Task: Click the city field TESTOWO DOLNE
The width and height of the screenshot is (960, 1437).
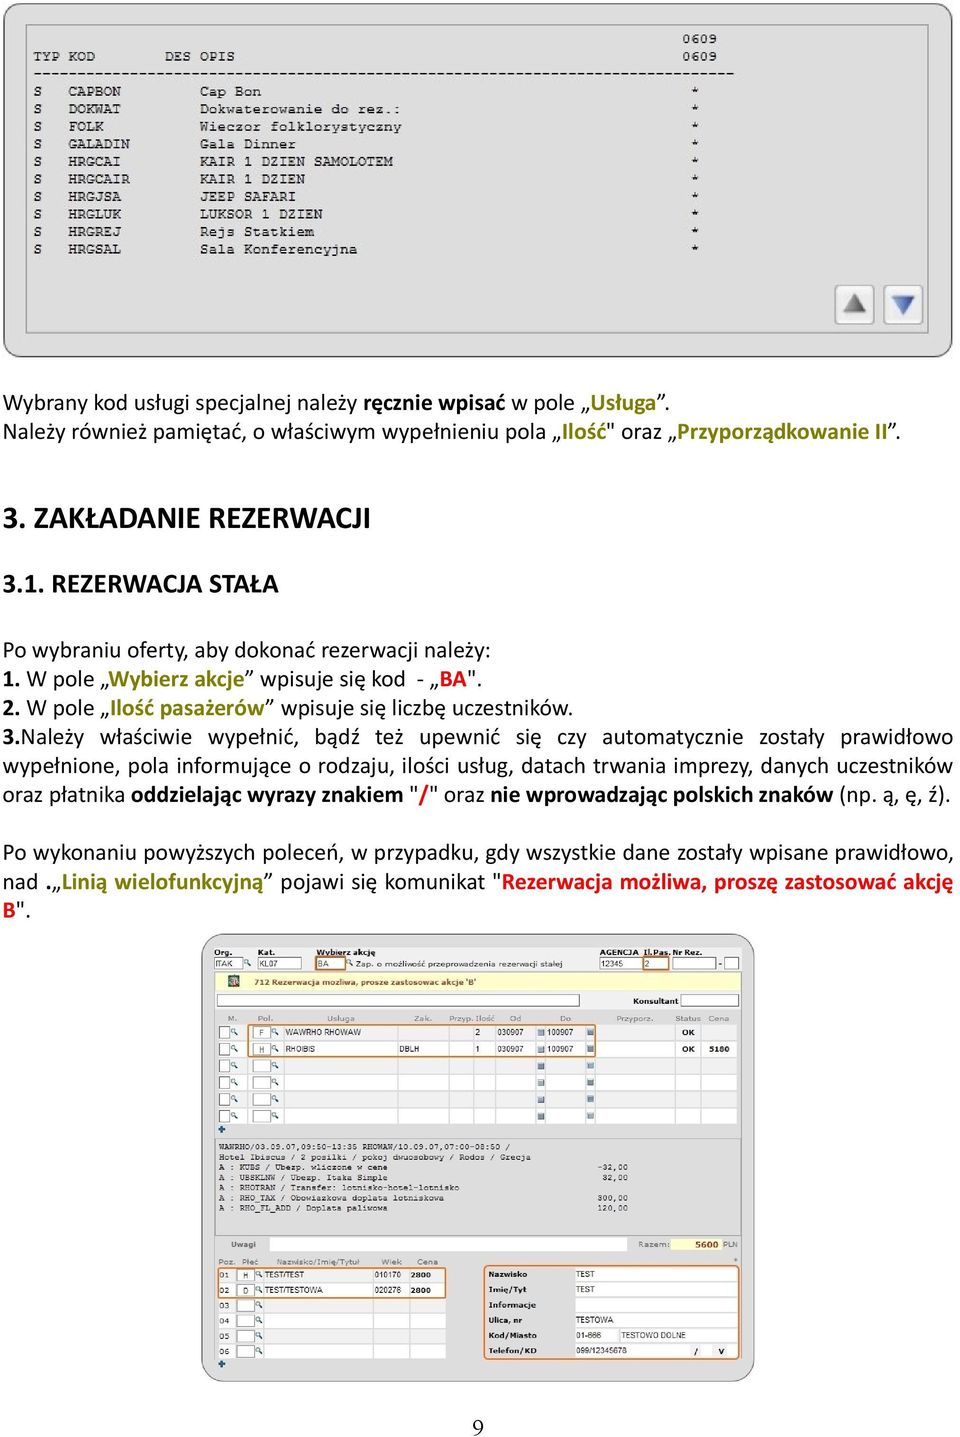Action: click(x=677, y=1335)
